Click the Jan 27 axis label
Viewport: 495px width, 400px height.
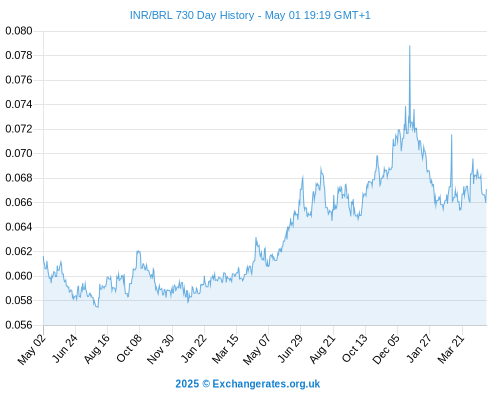419,349
